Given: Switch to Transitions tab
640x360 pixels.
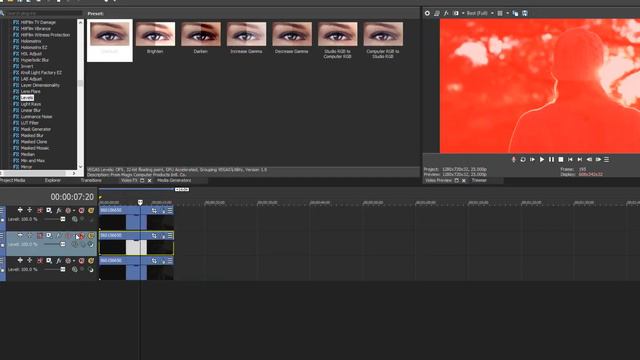Looking at the screenshot, I should (91, 180).
